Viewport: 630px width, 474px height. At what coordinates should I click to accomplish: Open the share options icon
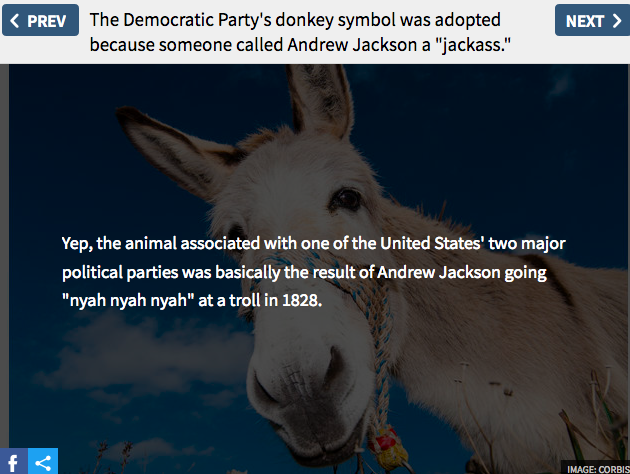pos(43,461)
